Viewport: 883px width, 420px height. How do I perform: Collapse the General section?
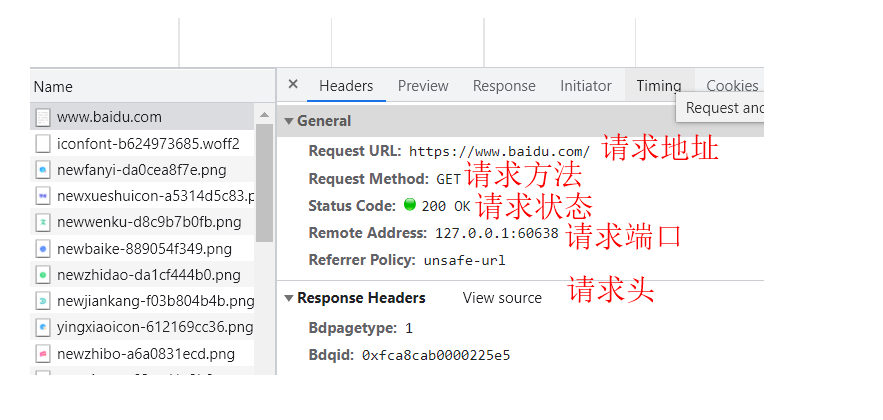coord(289,121)
